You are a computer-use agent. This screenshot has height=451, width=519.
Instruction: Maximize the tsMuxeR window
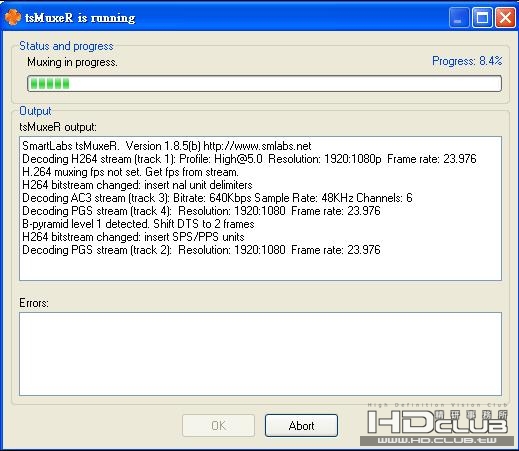click(482, 17)
